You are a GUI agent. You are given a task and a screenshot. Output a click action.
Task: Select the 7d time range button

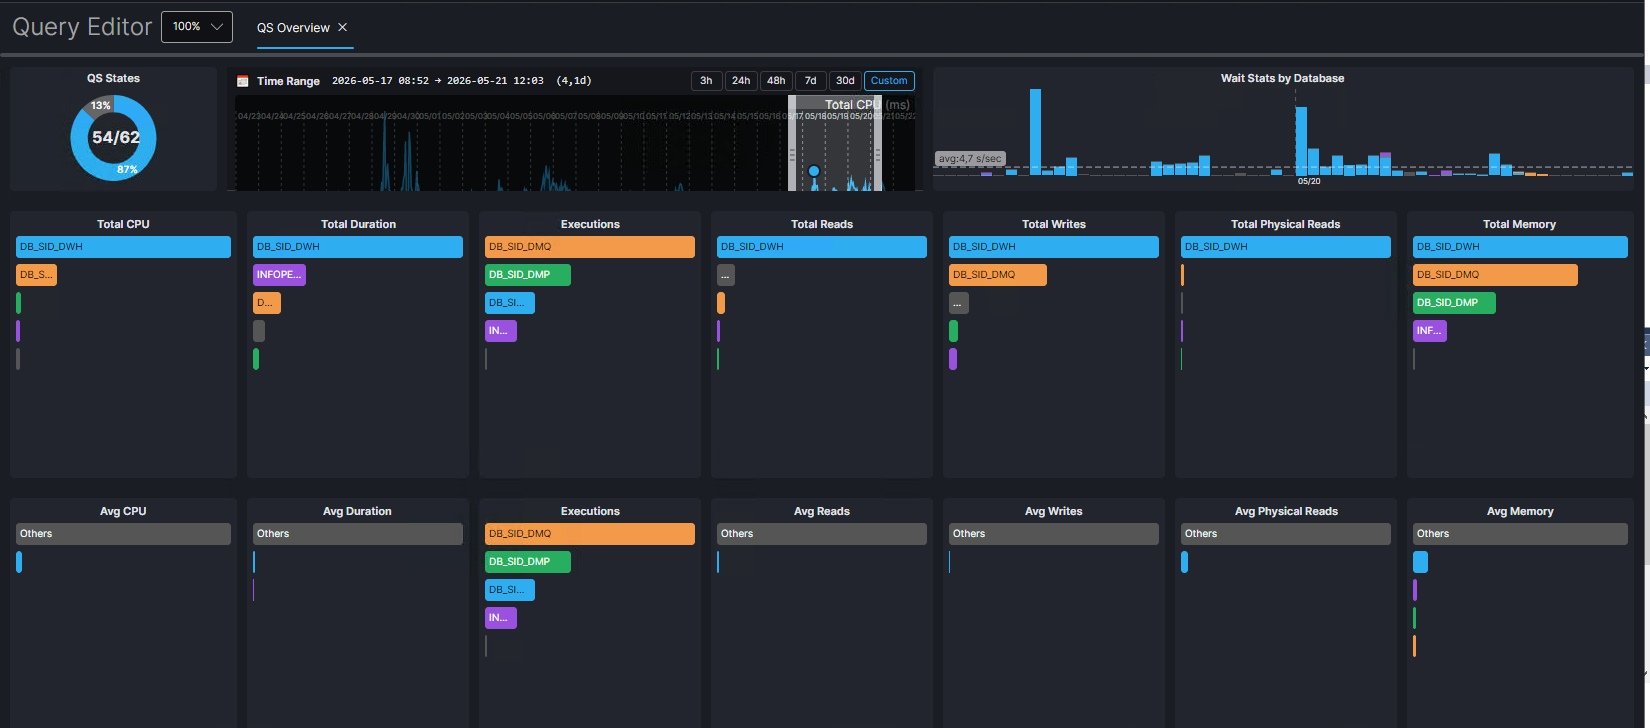click(x=811, y=81)
